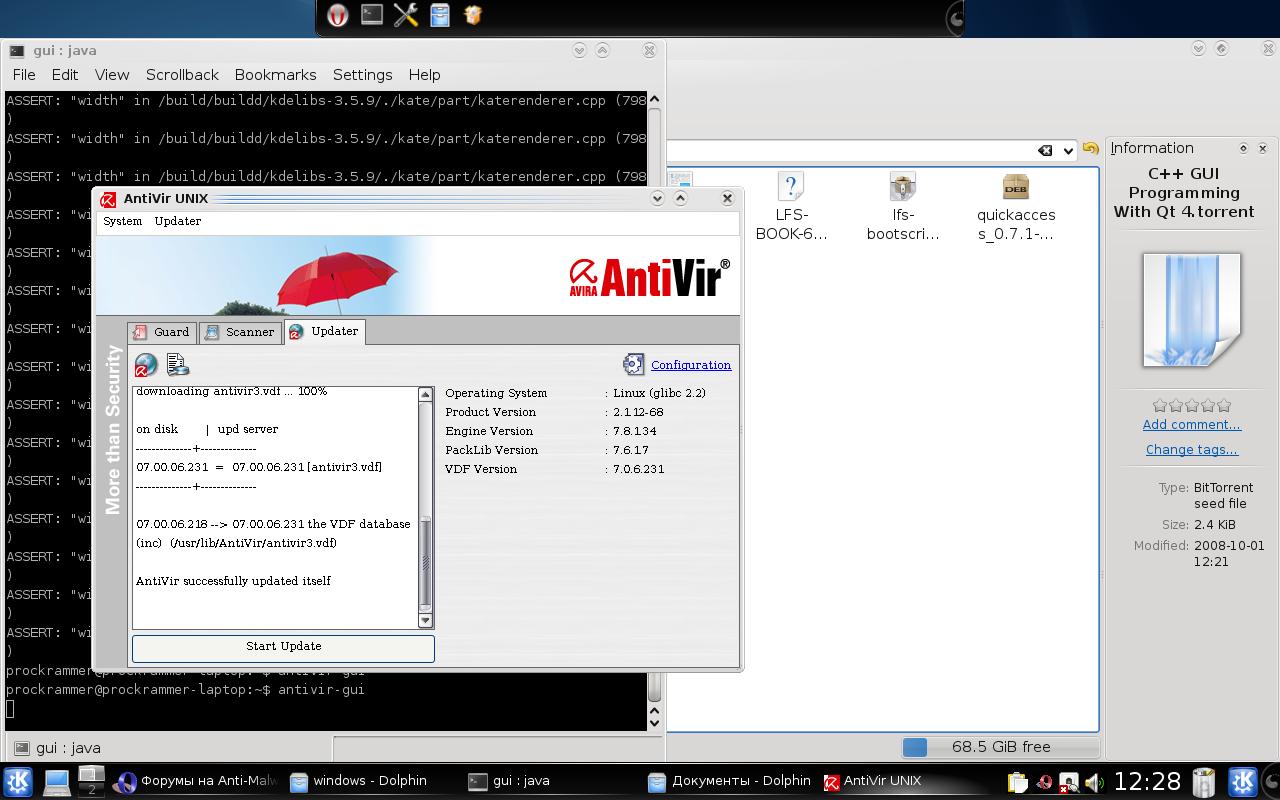Open the AntiVir Updater menu

(178, 221)
